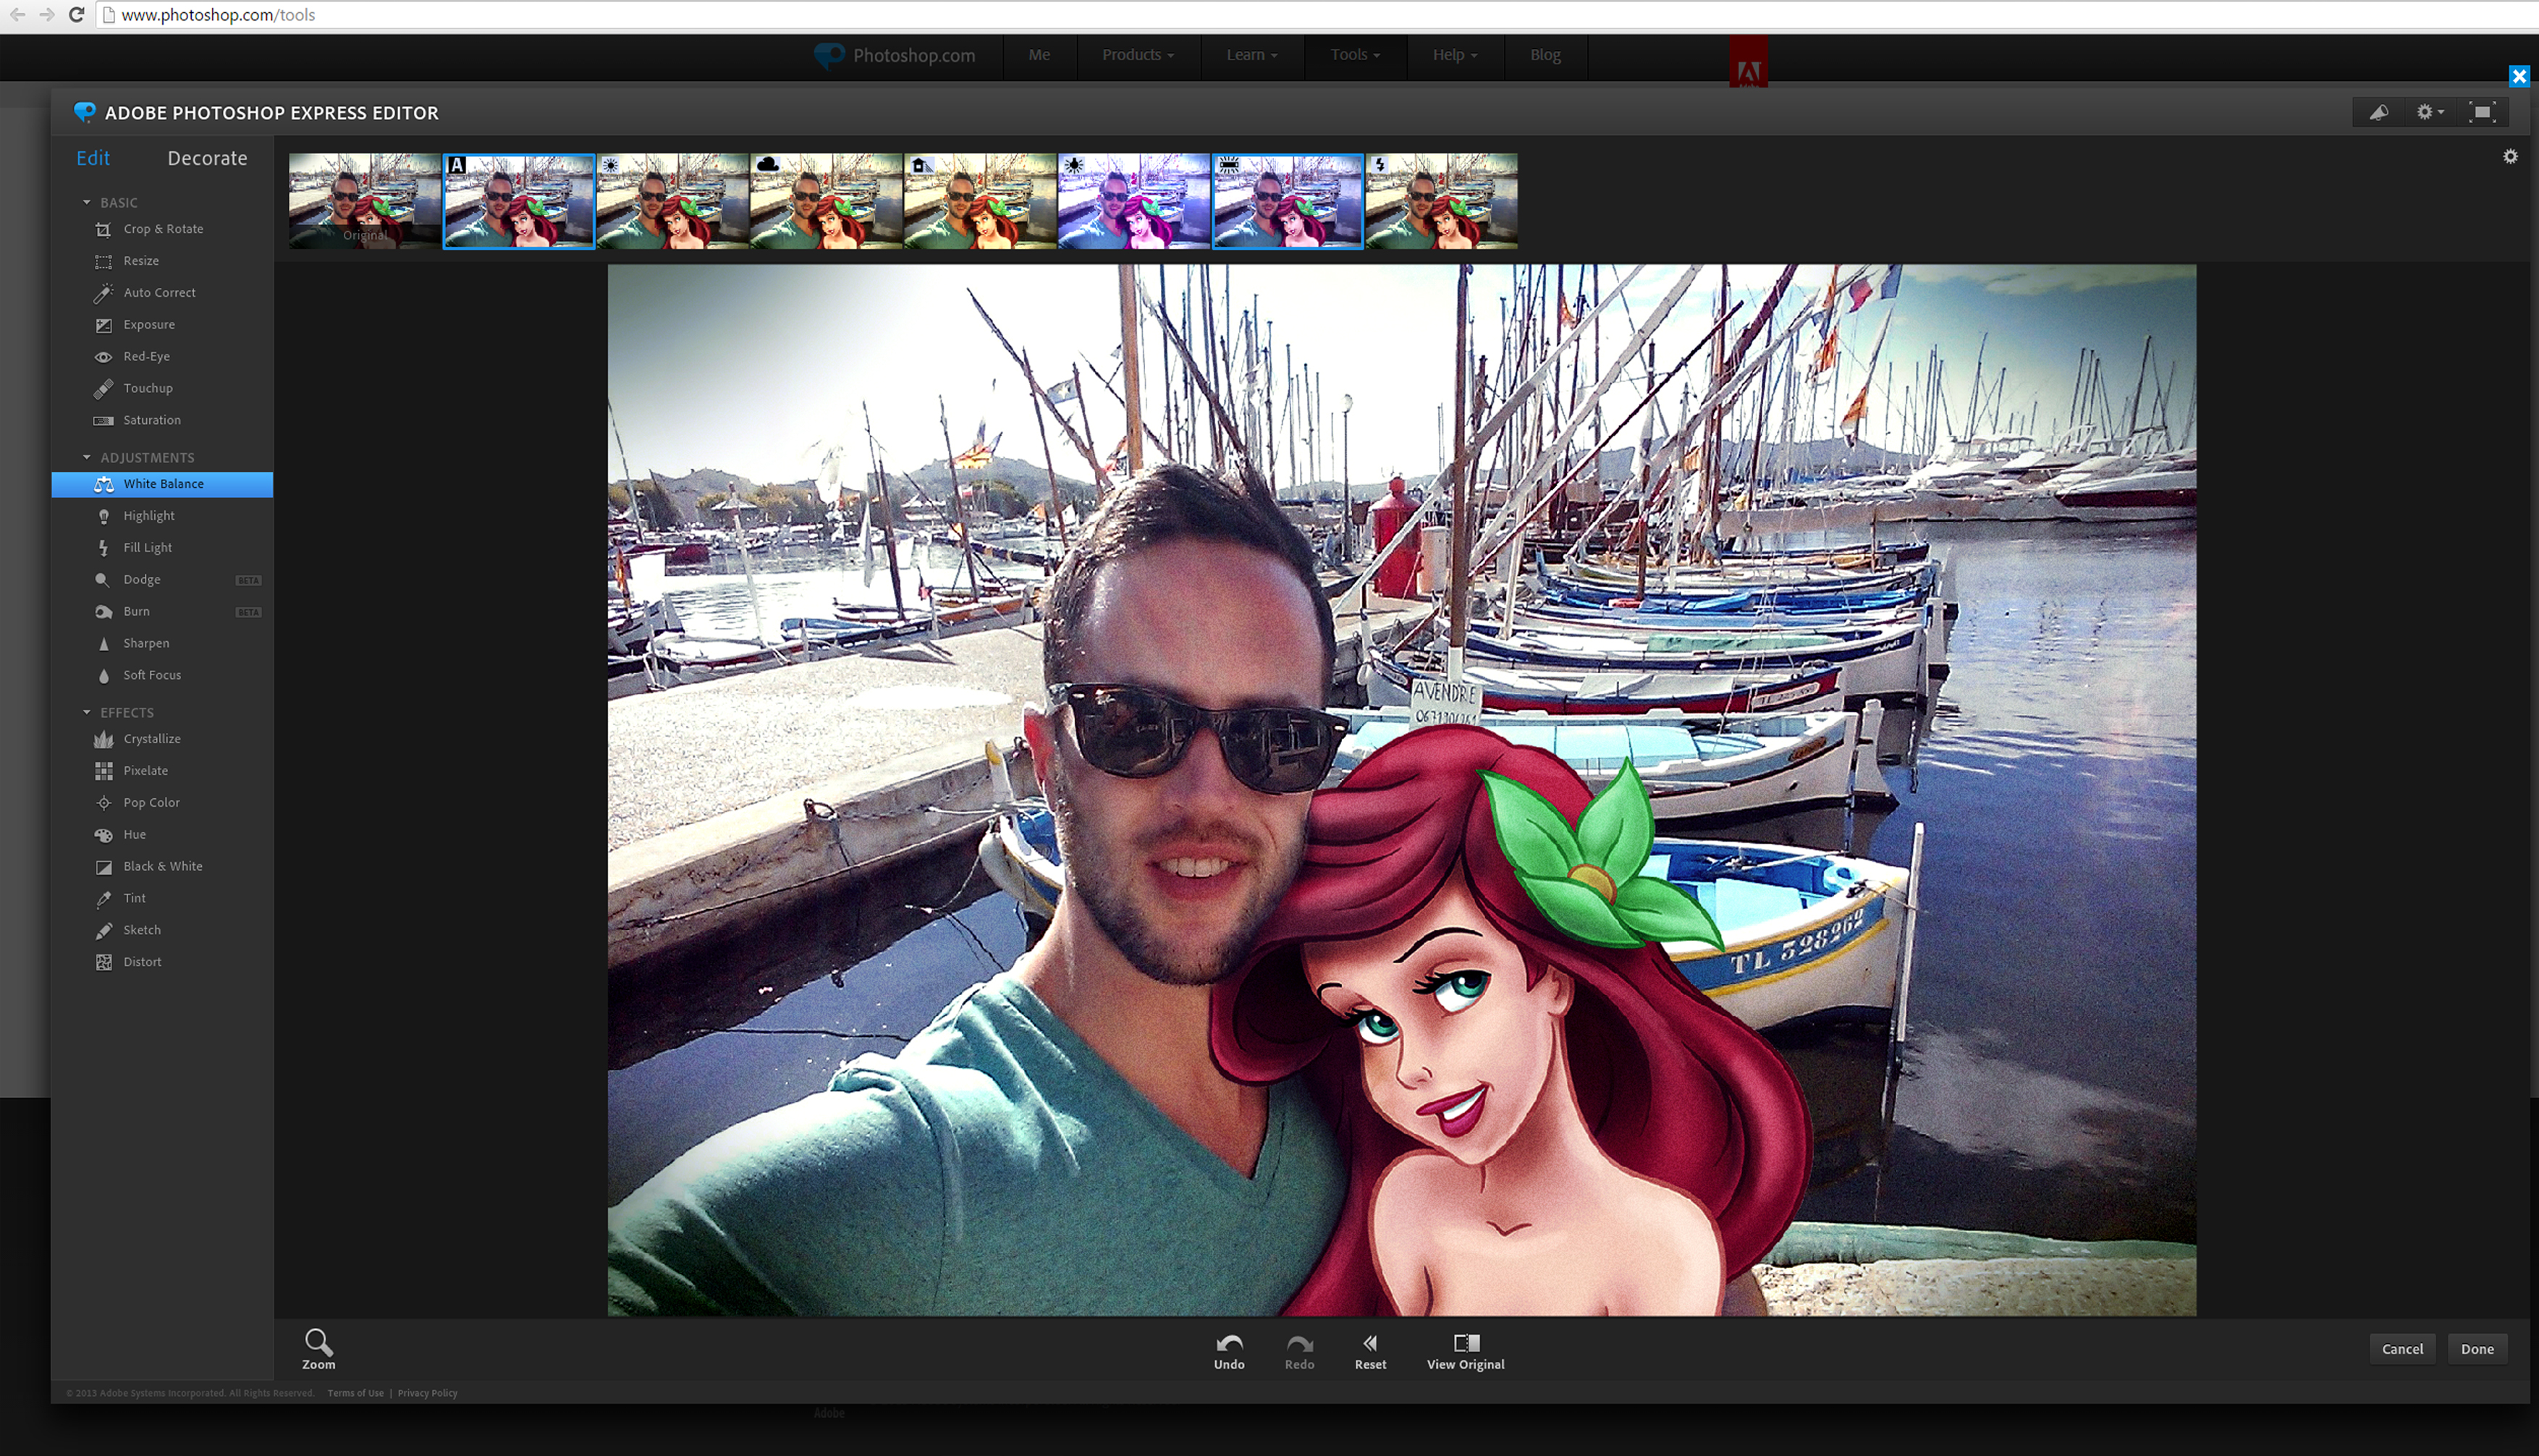The width and height of the screenshot is (2539, 1456).
Task: Choose the tungsten bulb white balance thumbnail
Action: (1134, 201)
